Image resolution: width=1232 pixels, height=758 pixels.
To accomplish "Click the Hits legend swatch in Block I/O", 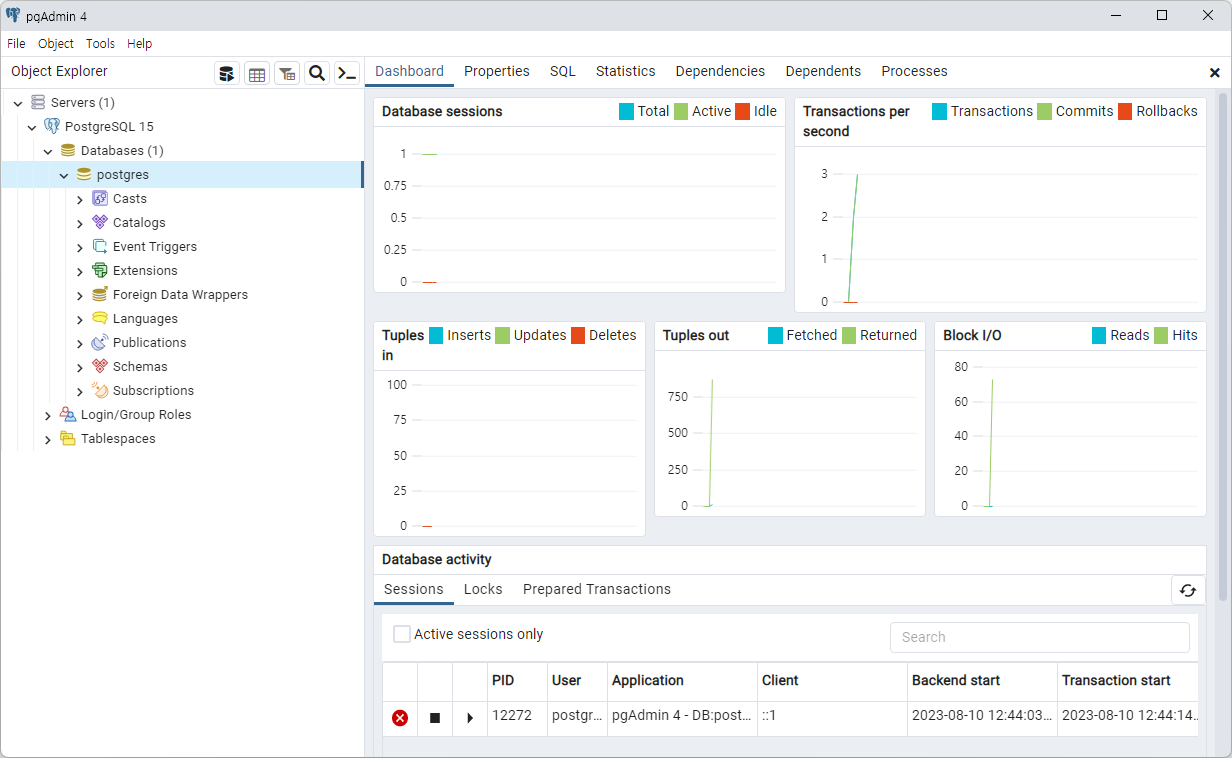I will click(1161, 336).
